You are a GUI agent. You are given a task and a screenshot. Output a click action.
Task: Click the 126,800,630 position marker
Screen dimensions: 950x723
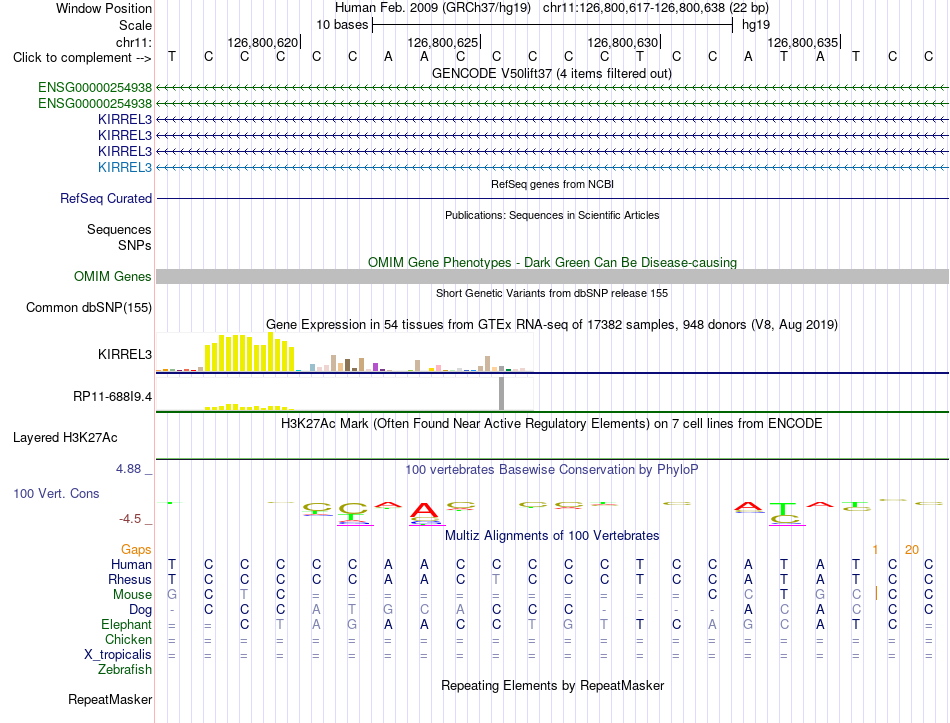pos(623,42)
